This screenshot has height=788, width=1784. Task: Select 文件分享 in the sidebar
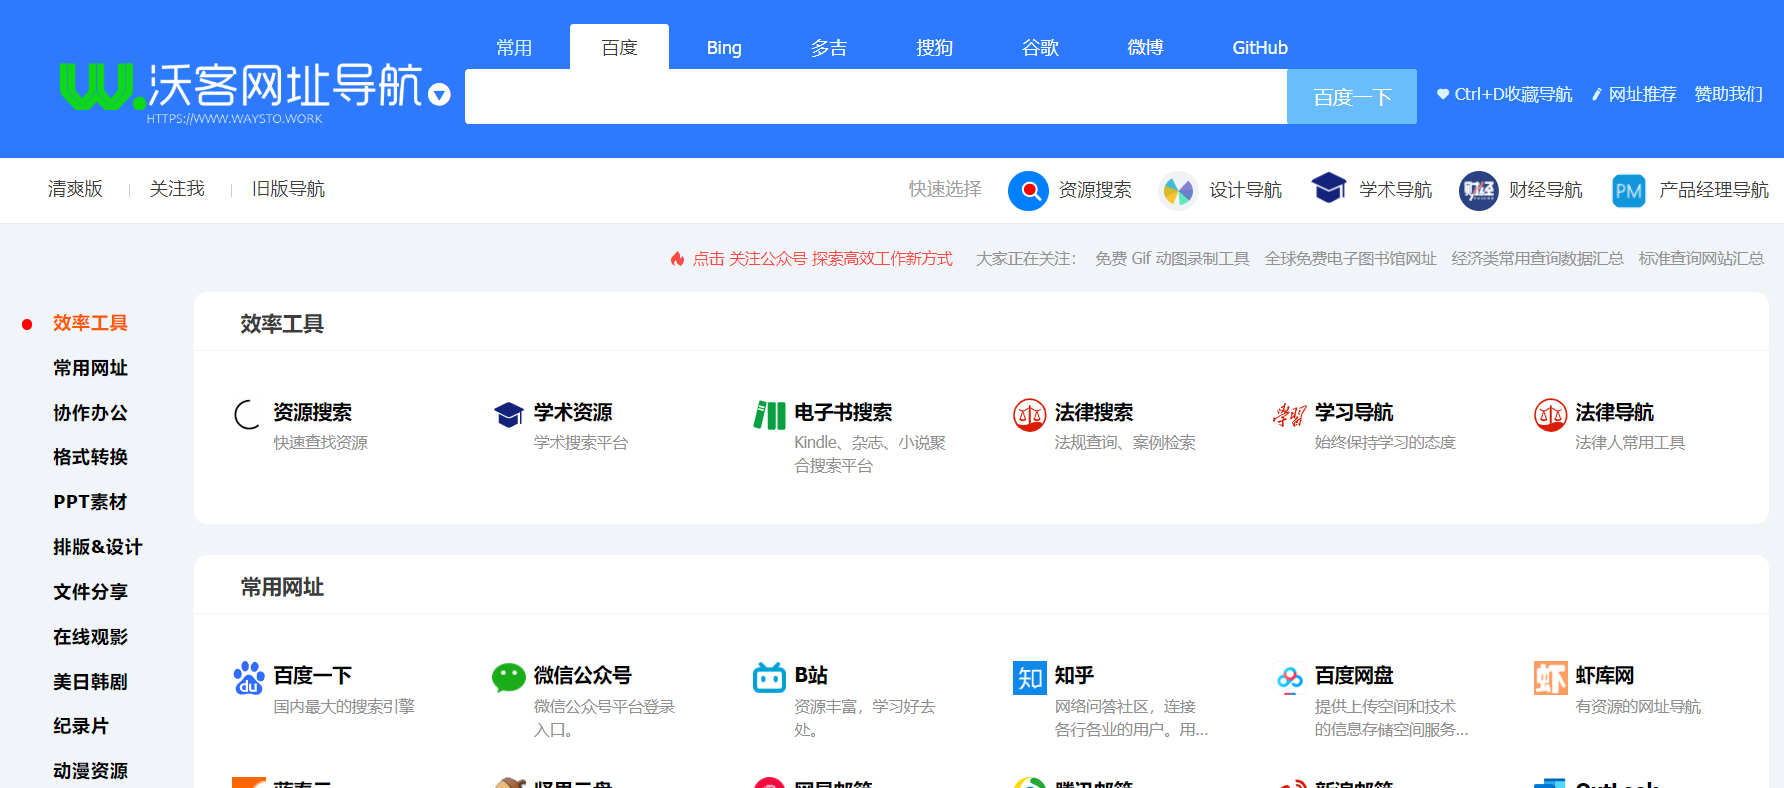(90, 592)
